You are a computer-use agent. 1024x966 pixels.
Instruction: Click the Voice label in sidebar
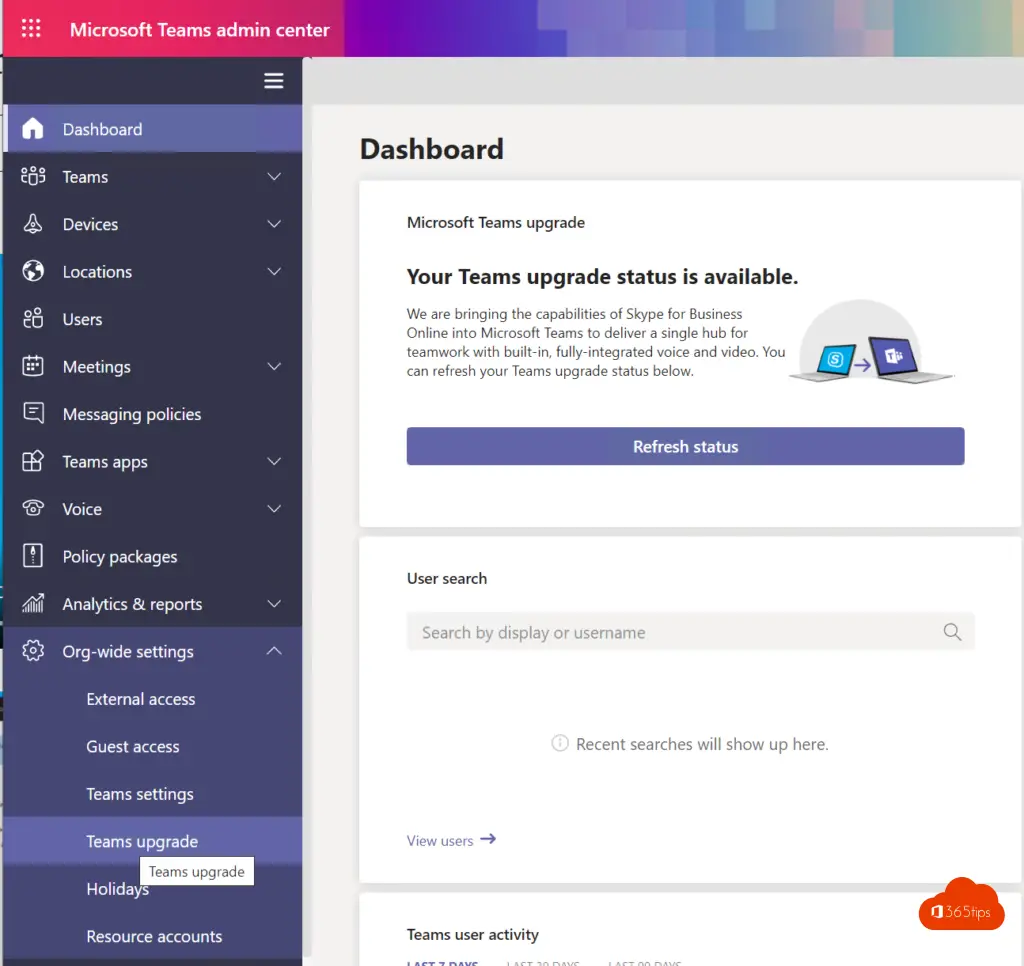82,509
